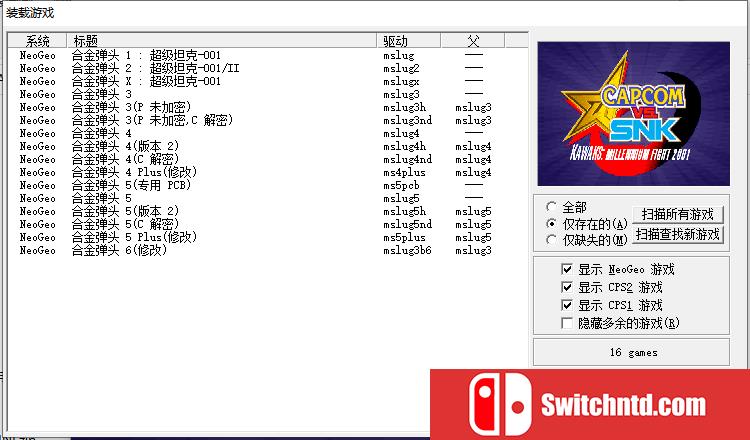Click the mslug3b6 driver cell

tap(408, 251)
